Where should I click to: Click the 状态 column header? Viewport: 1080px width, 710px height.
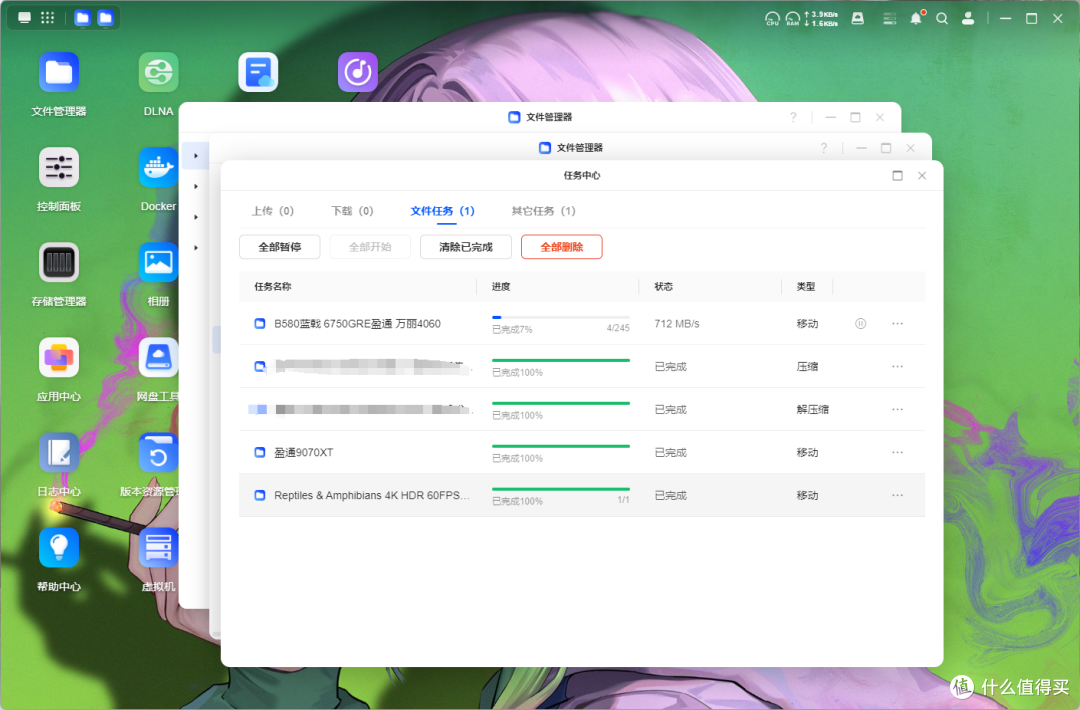click(x=663, y=286)
